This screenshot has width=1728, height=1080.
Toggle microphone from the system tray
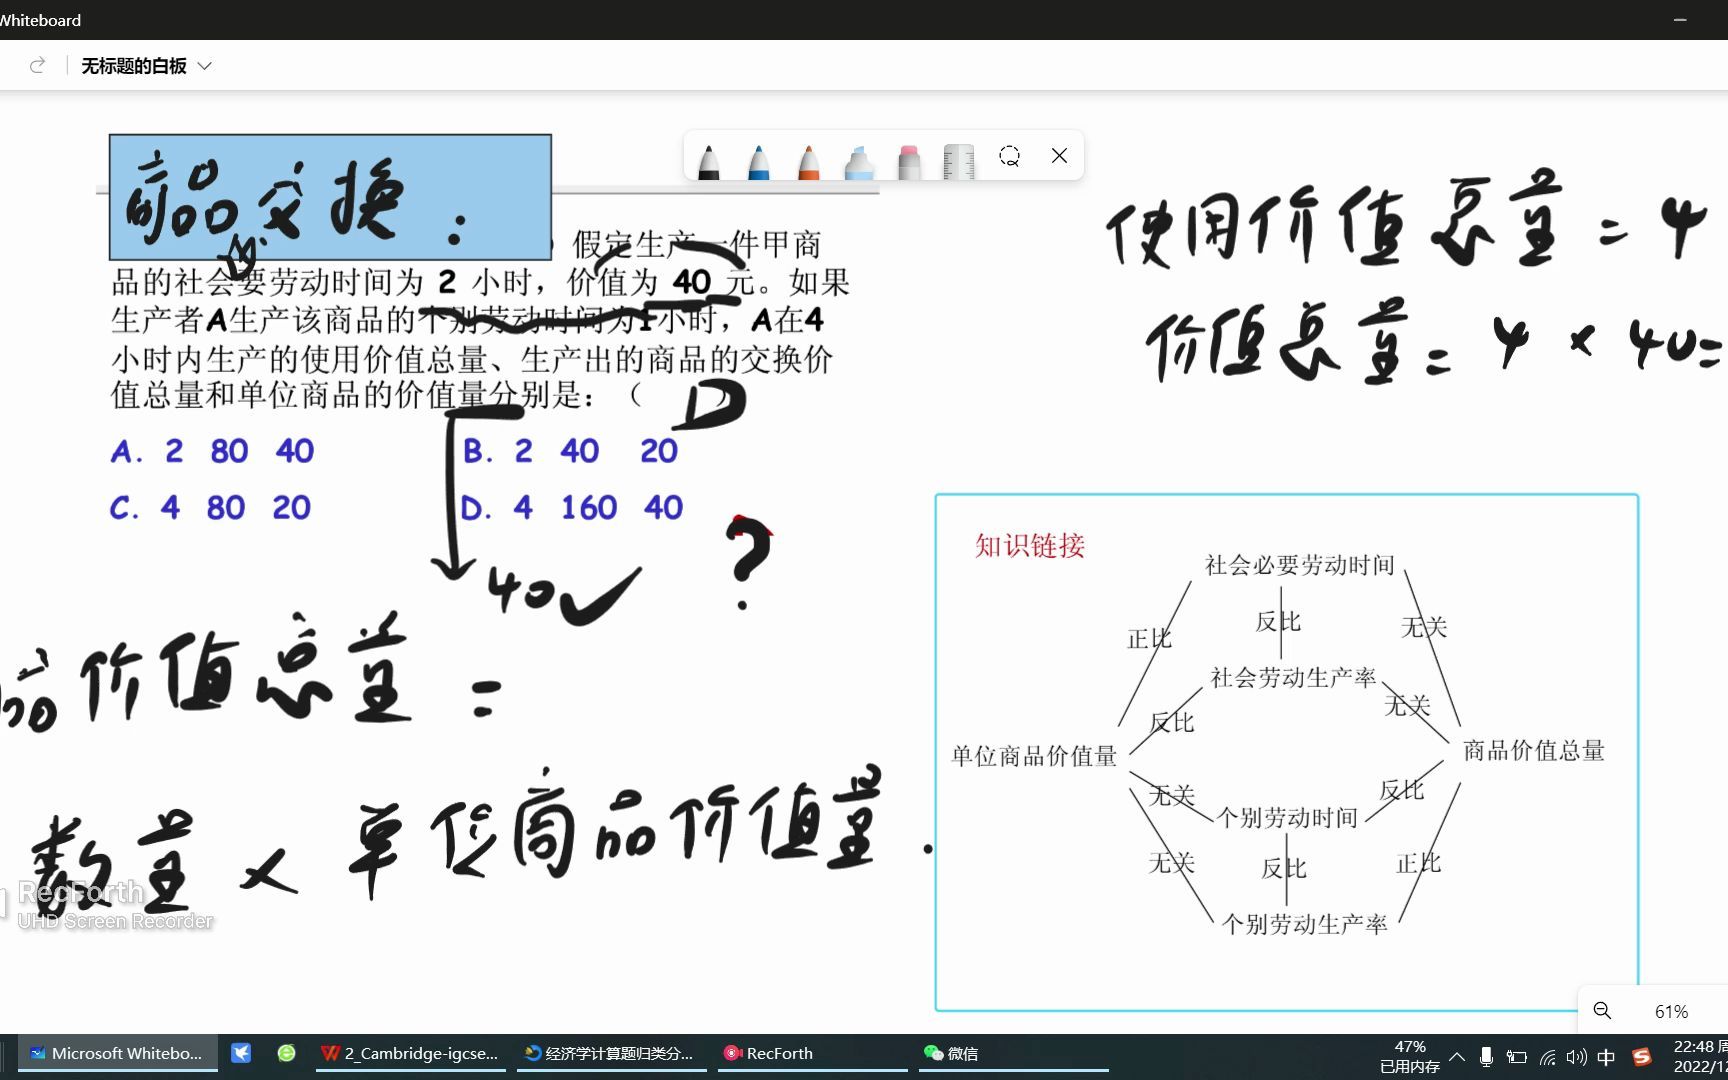pos(1487,1057)
